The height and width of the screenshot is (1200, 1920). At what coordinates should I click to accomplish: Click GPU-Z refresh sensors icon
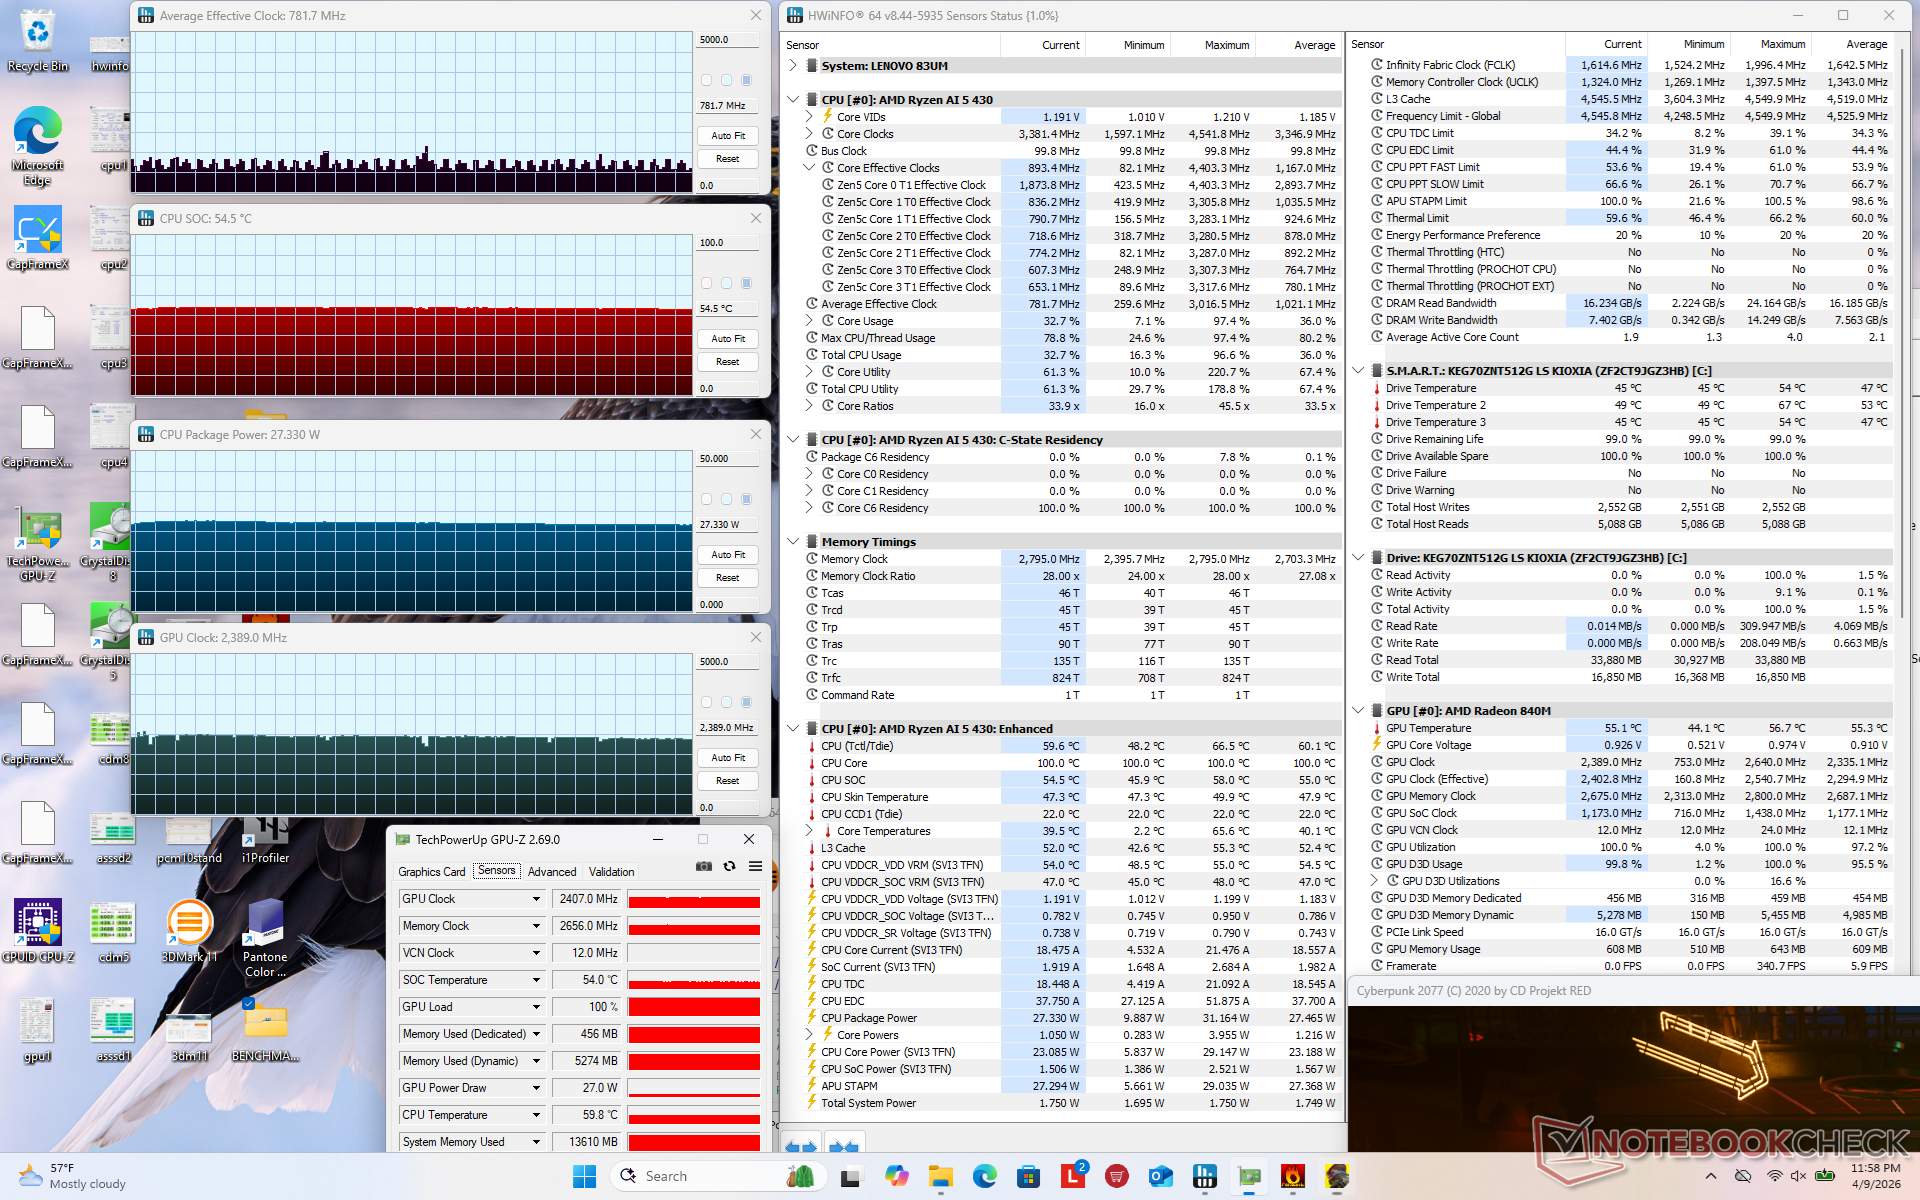point(730,866)
